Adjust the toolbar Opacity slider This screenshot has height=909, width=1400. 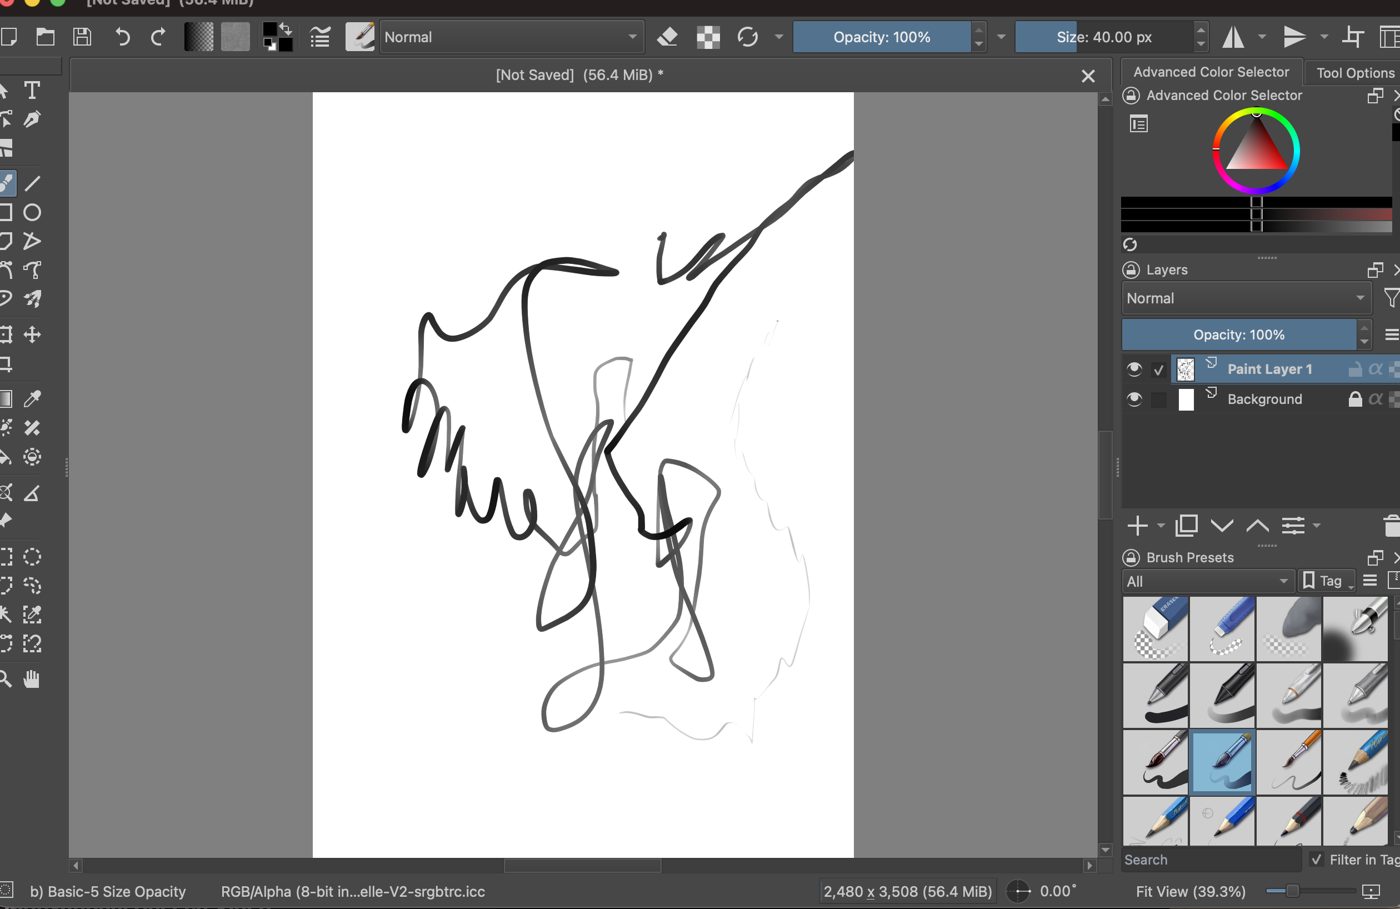pos(881,37)
